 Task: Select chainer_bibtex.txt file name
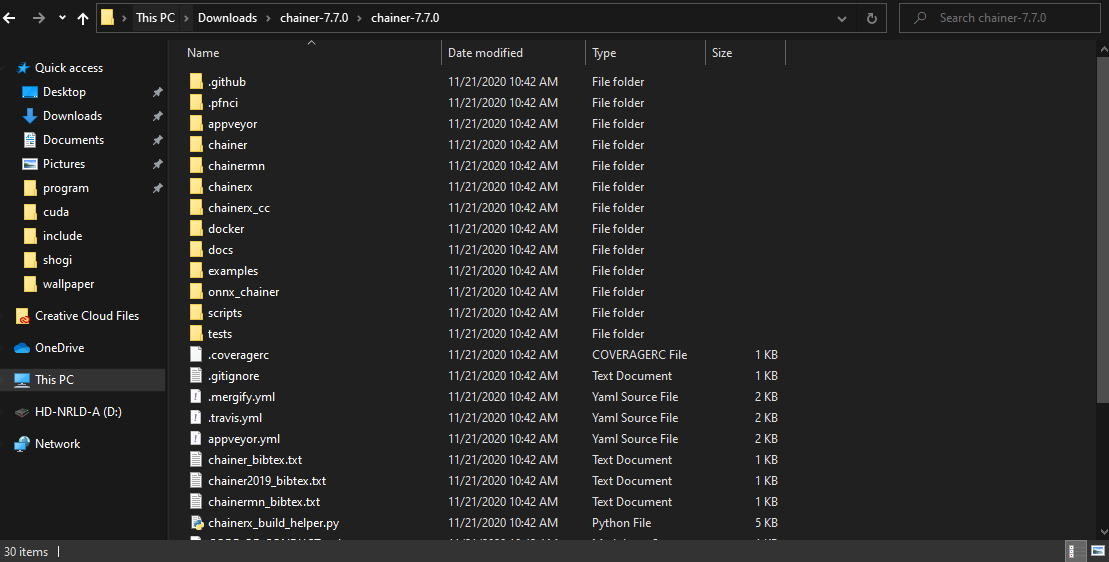point(255,459)
